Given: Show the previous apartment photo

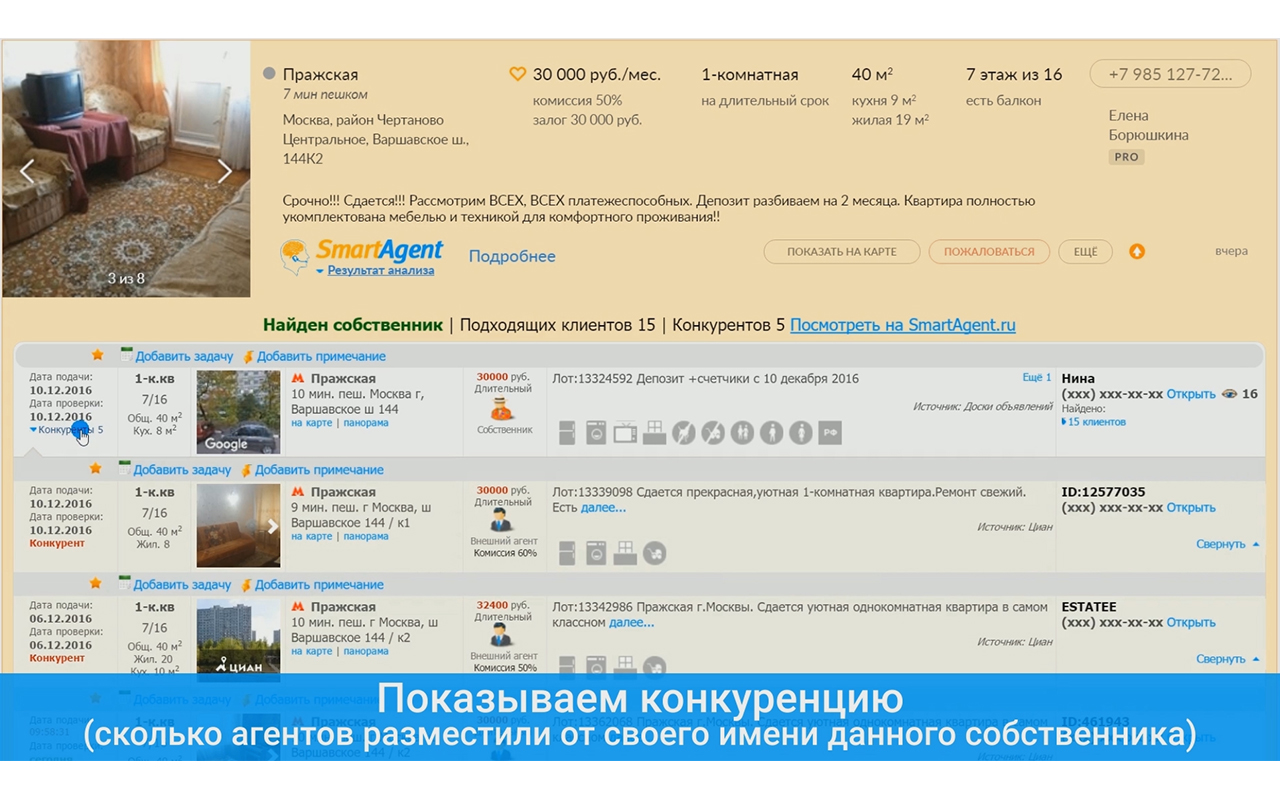Looking at the screenshot, I should pos(27,171).
